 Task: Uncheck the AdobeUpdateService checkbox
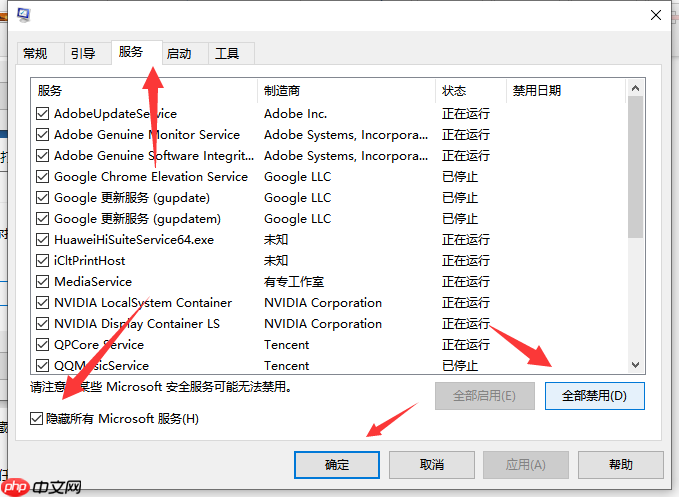(x=42, y=113)
